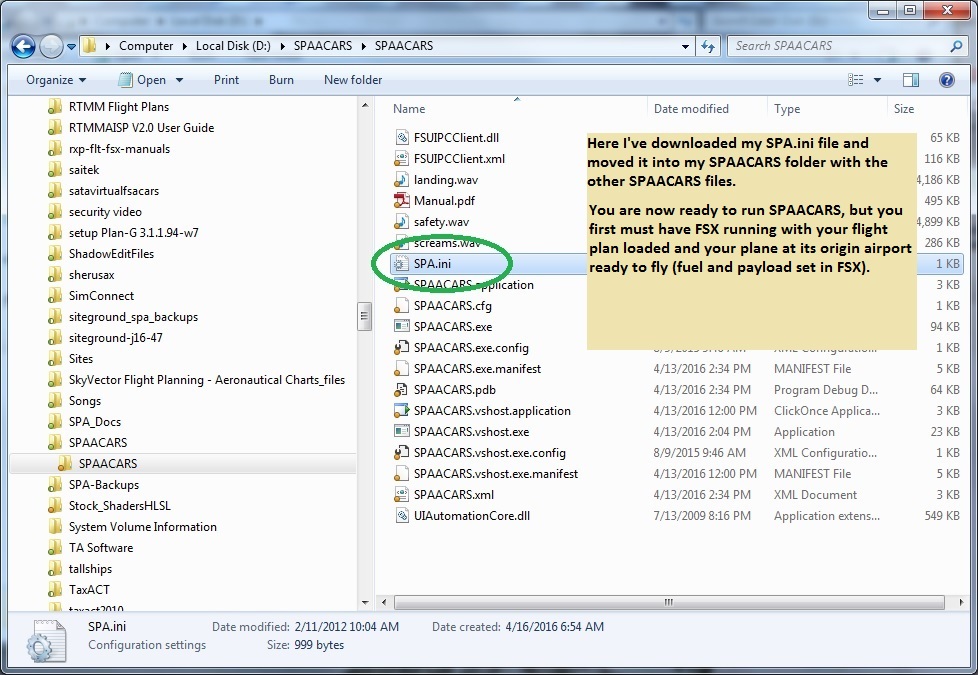Open RTMM Flight Plans folder in tree
This screenshot has height=675, width=978.
pos(119,107)
